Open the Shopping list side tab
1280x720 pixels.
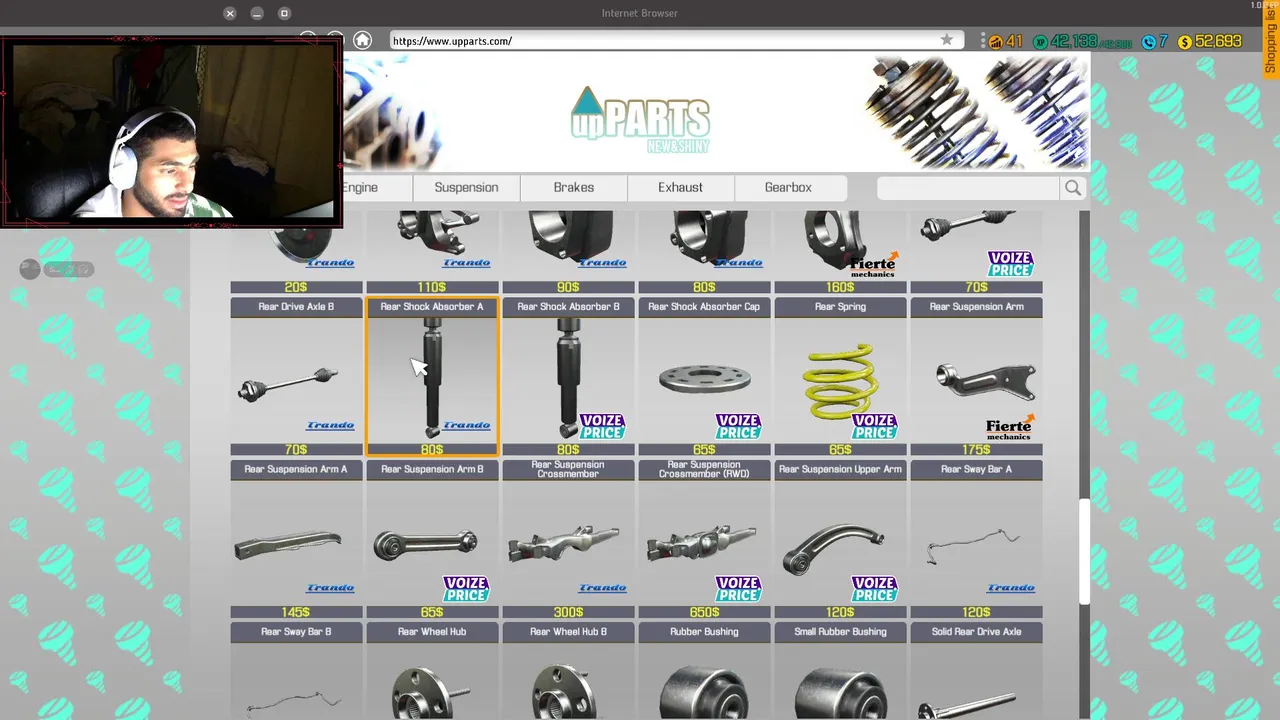[x=1271, y=39]
